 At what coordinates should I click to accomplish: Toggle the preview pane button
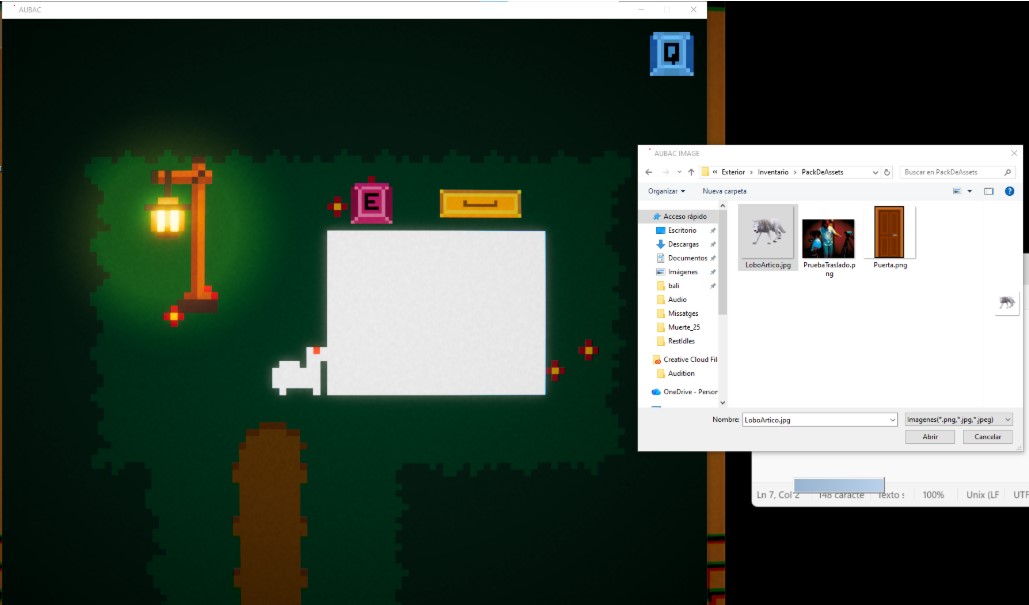point(988,191)
